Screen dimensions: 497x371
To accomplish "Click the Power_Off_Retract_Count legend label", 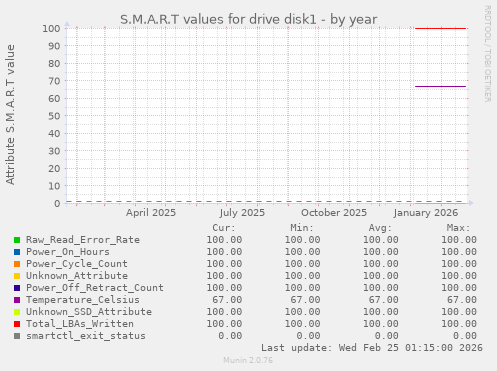I will coord(95,288).
